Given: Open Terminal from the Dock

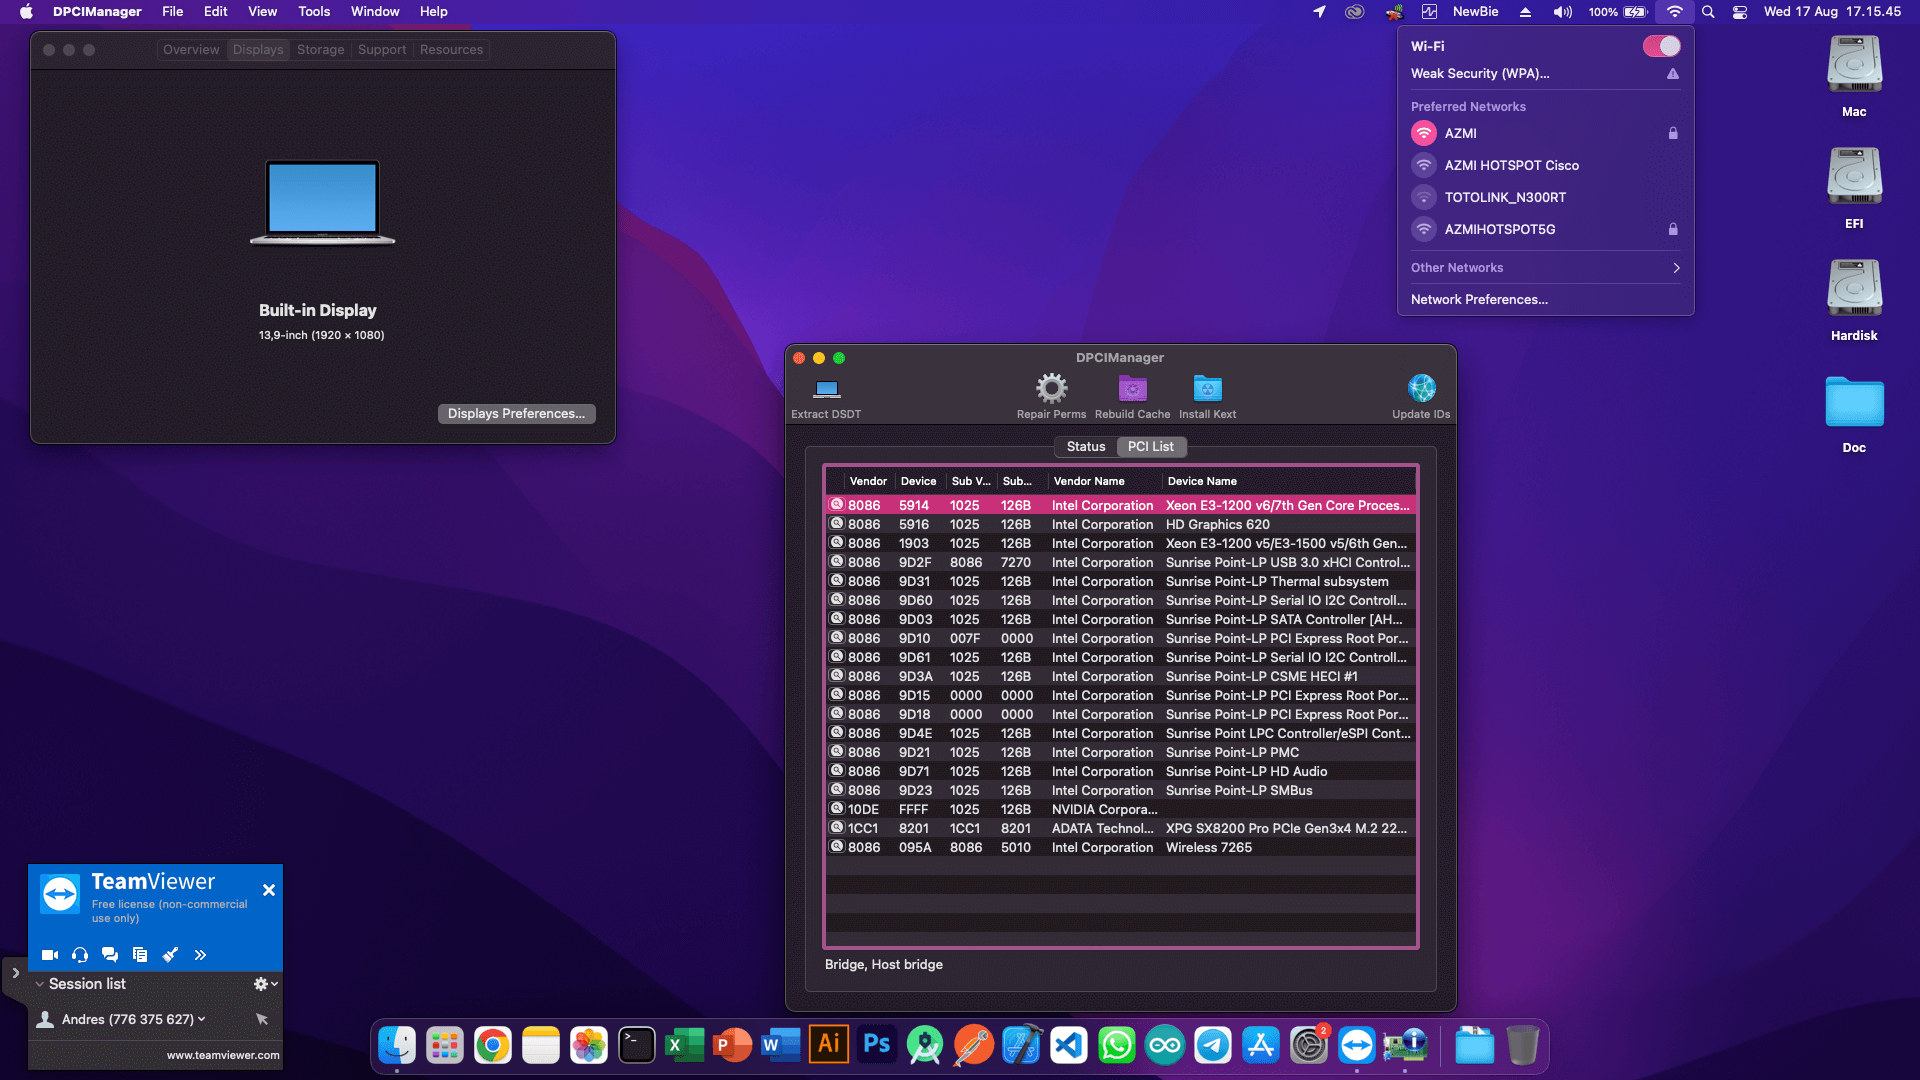Looking at the screenshot, I should [x=636, y=1046].
